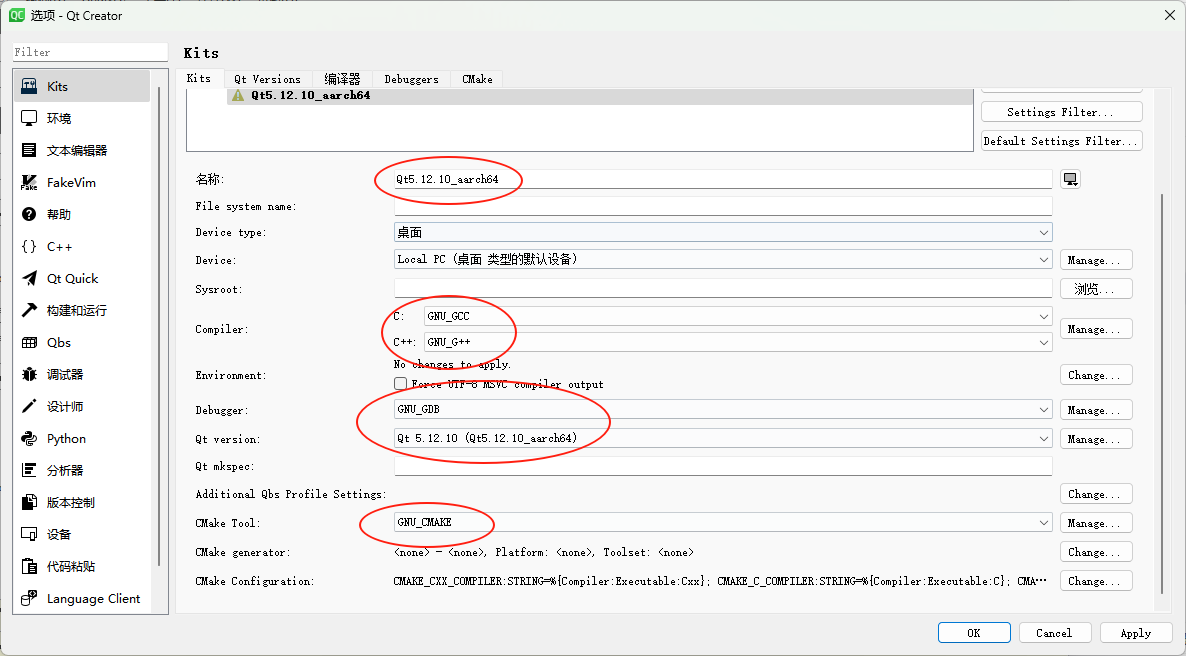Open the Qt Quick settings category
Image resolution: width=1186 pixels, height=656 pixels.
point(82,278)
